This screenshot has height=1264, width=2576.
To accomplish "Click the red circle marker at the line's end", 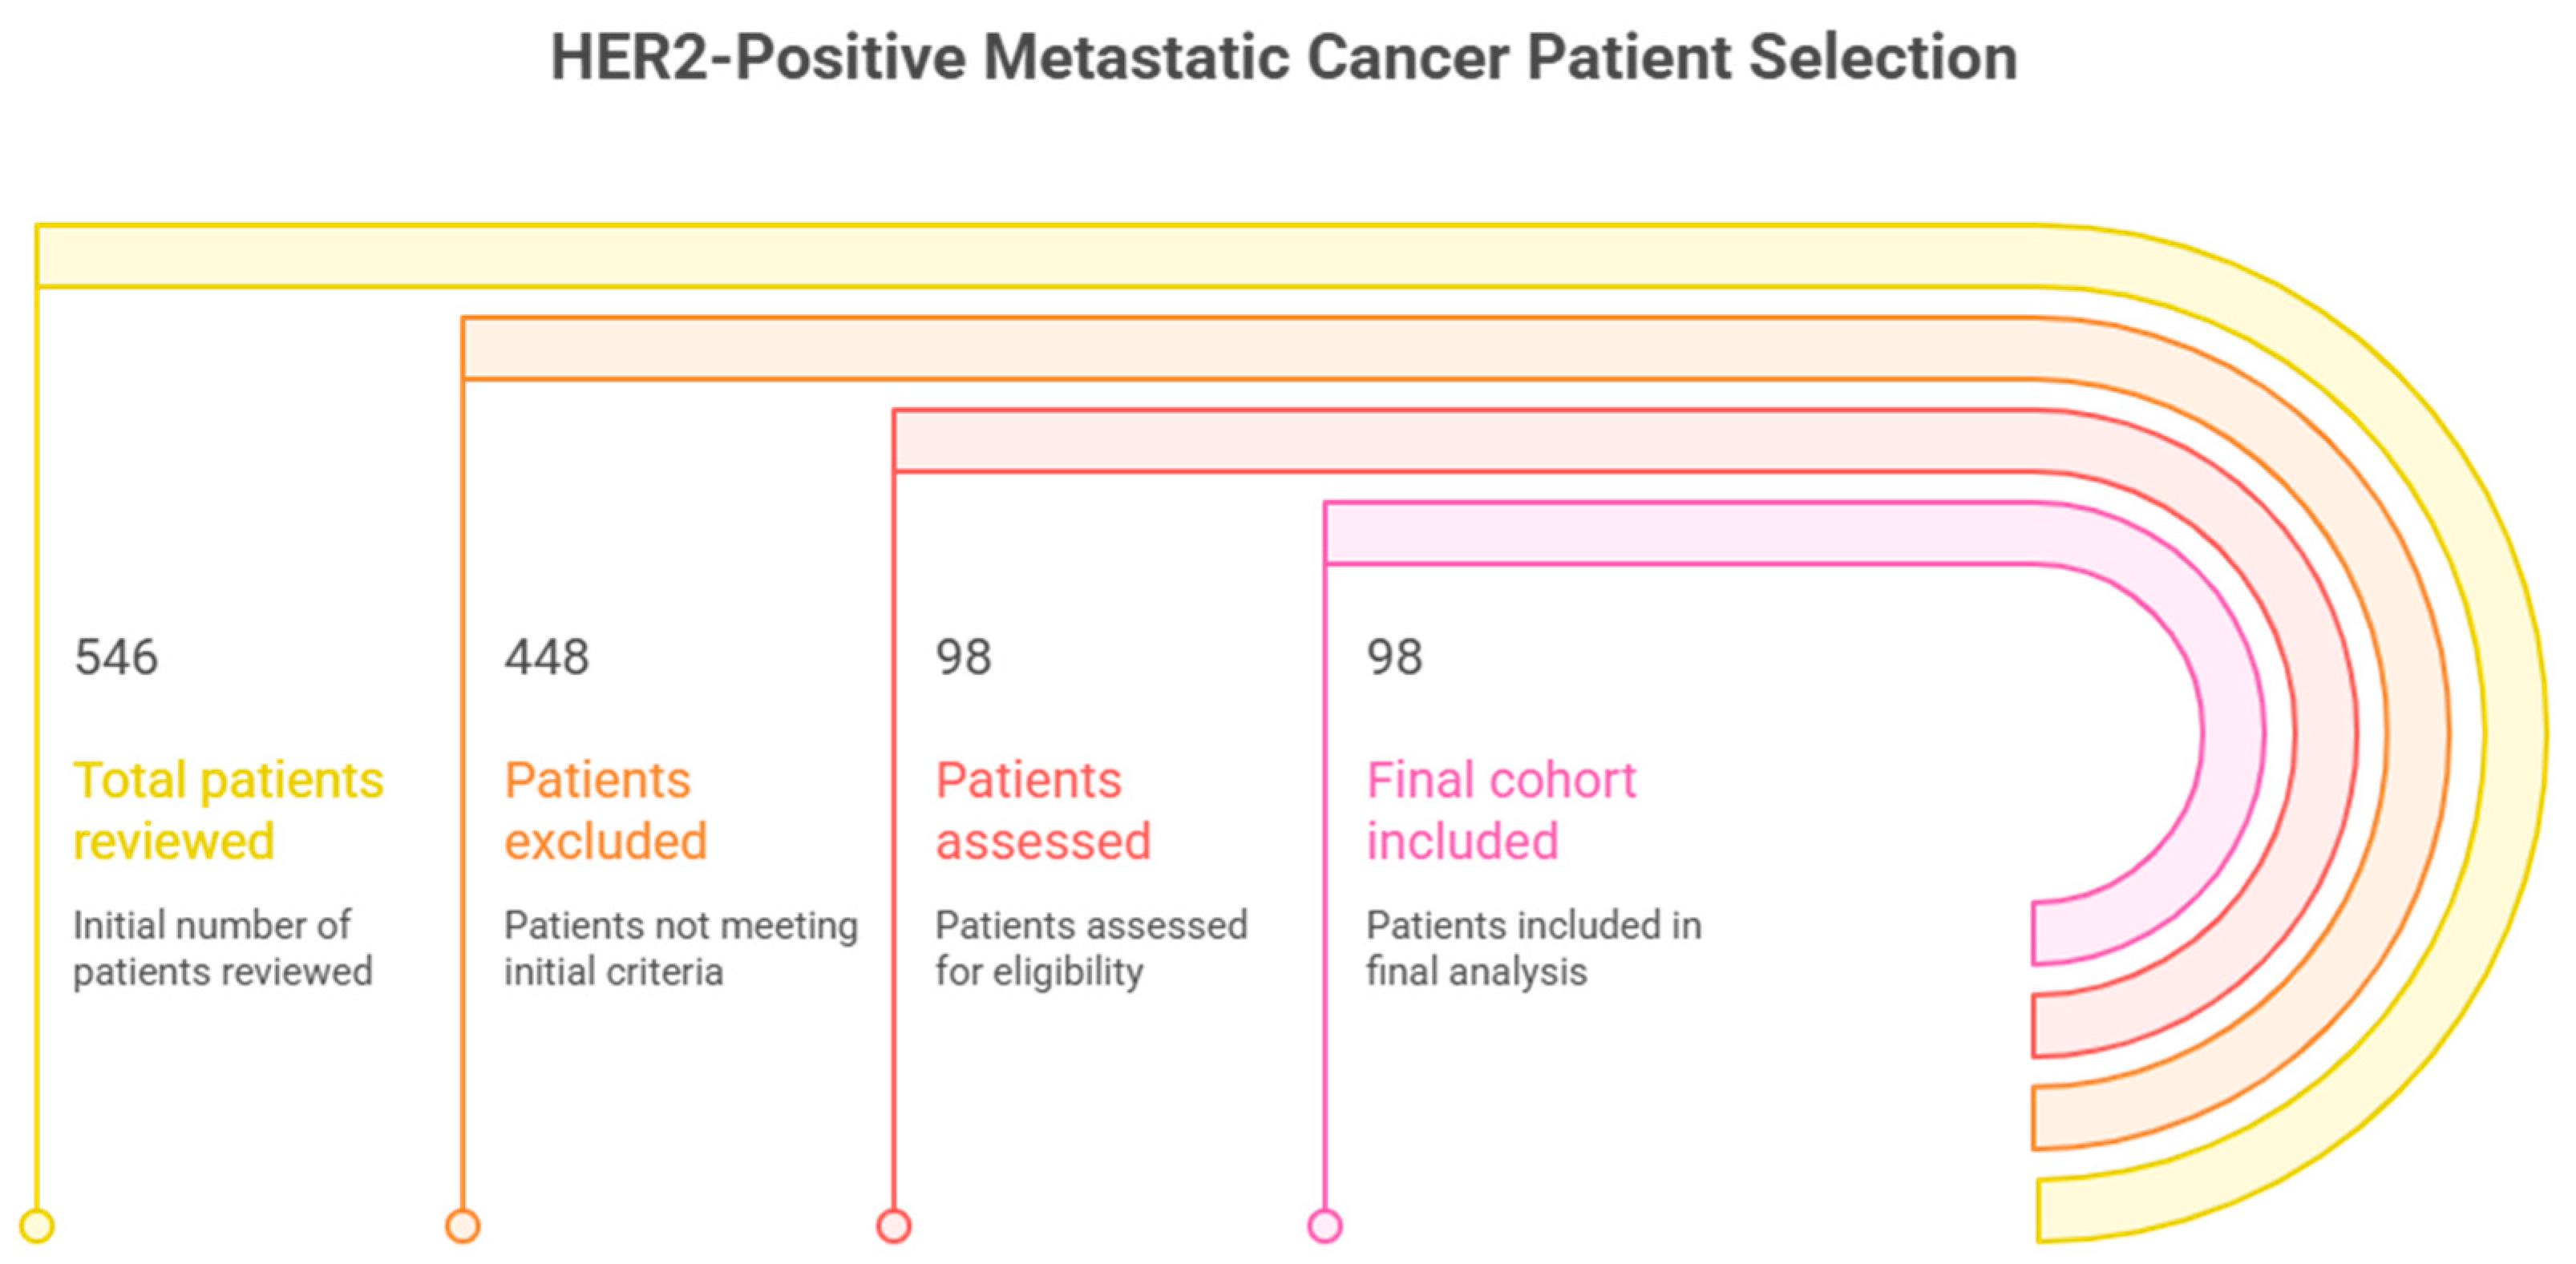I will [894, 1225].
